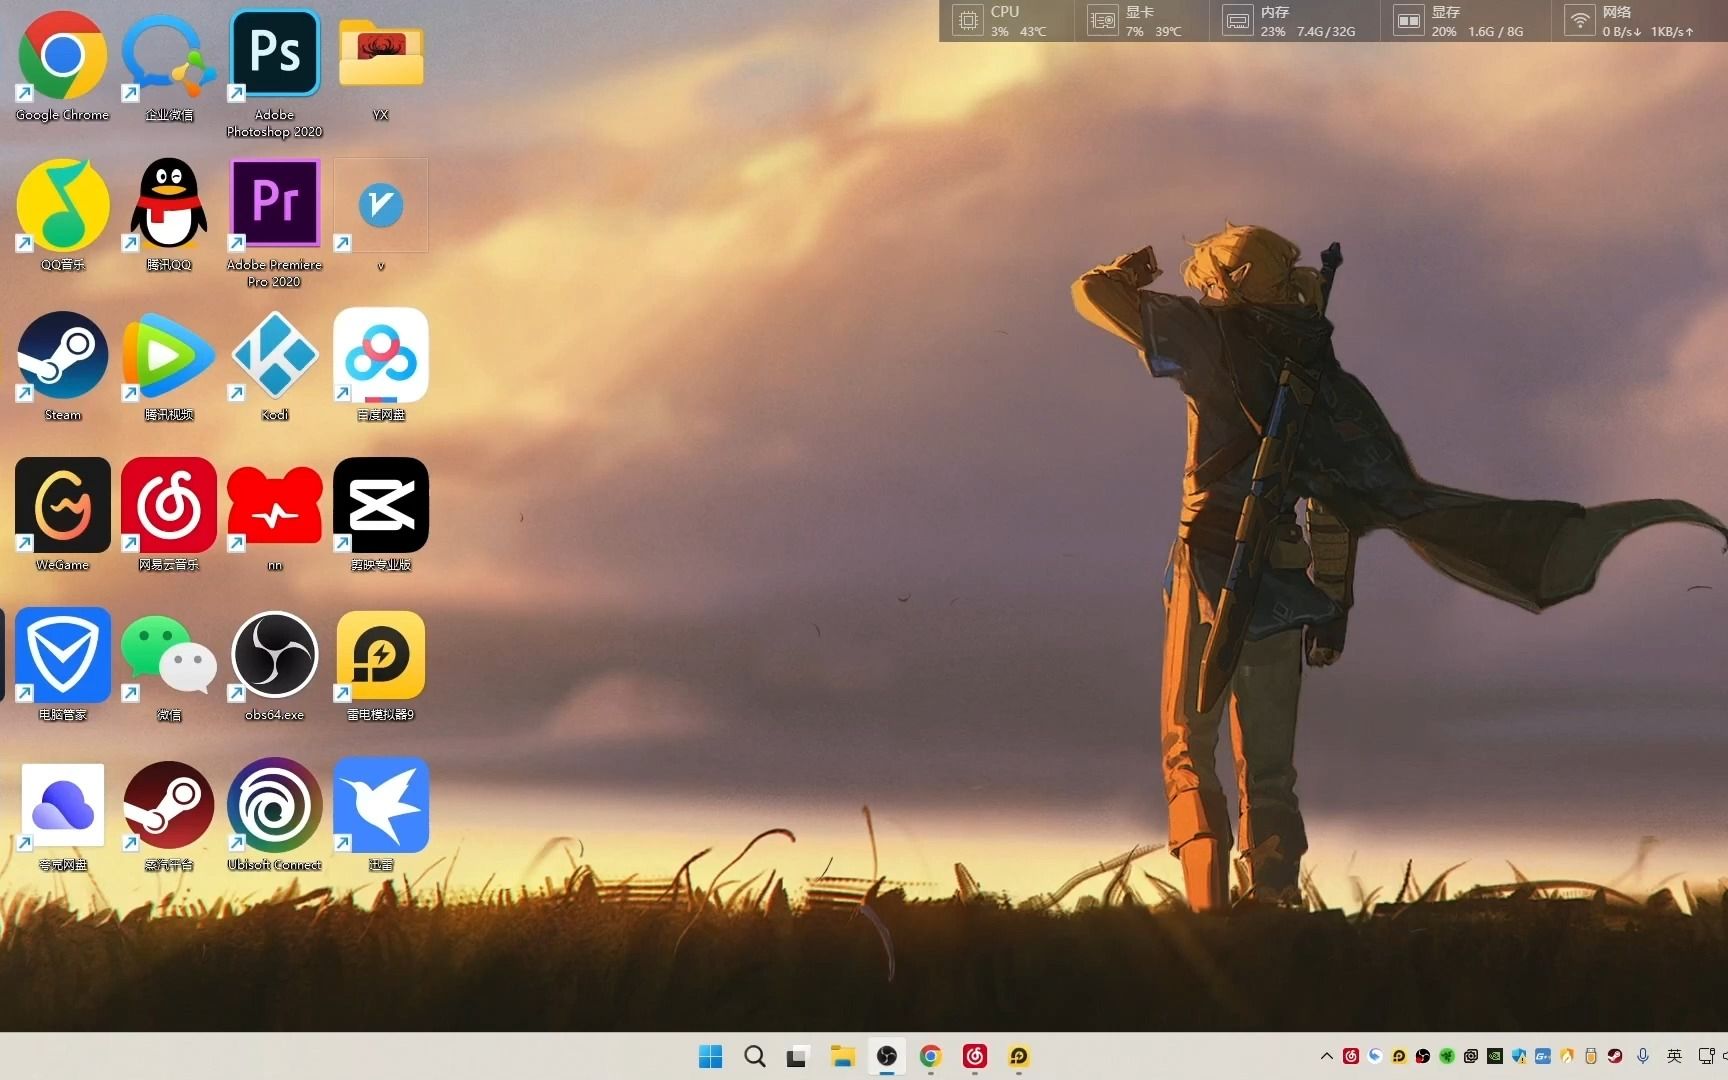This screenshot has height=1080, width=1728.
Task: Open taskbar Search
Action: (x=755, y=1056)
